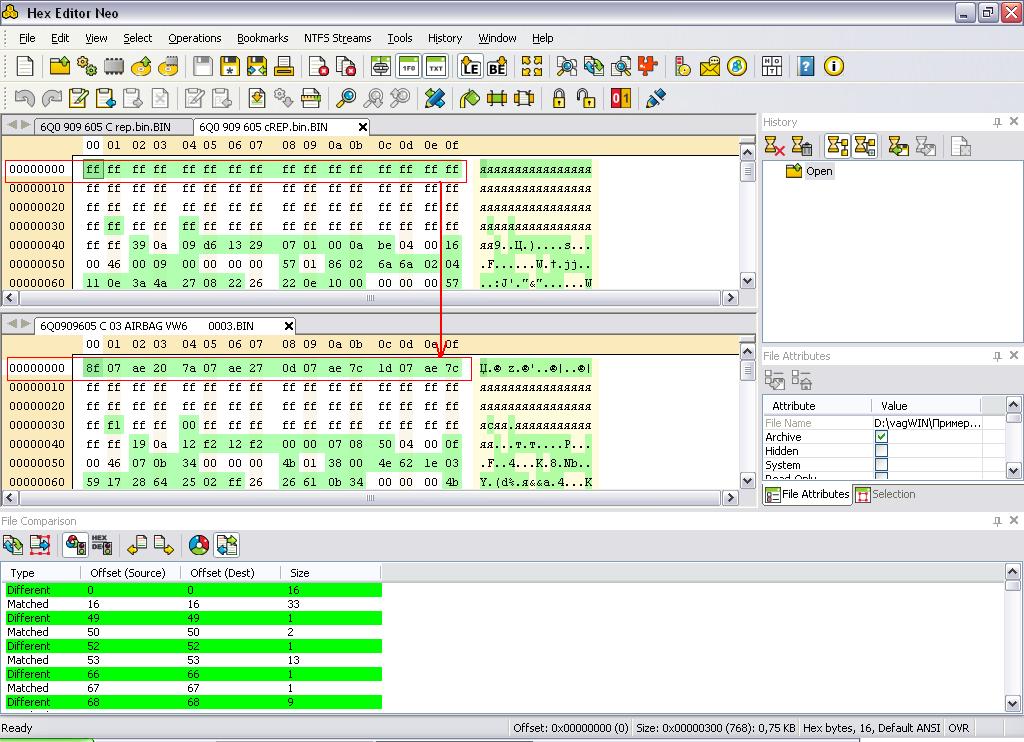Image resolution: width=1024 pixels, height=742 pixels.
Task: Click the pie chart comparison statistics icon
Action: point(199,545)
